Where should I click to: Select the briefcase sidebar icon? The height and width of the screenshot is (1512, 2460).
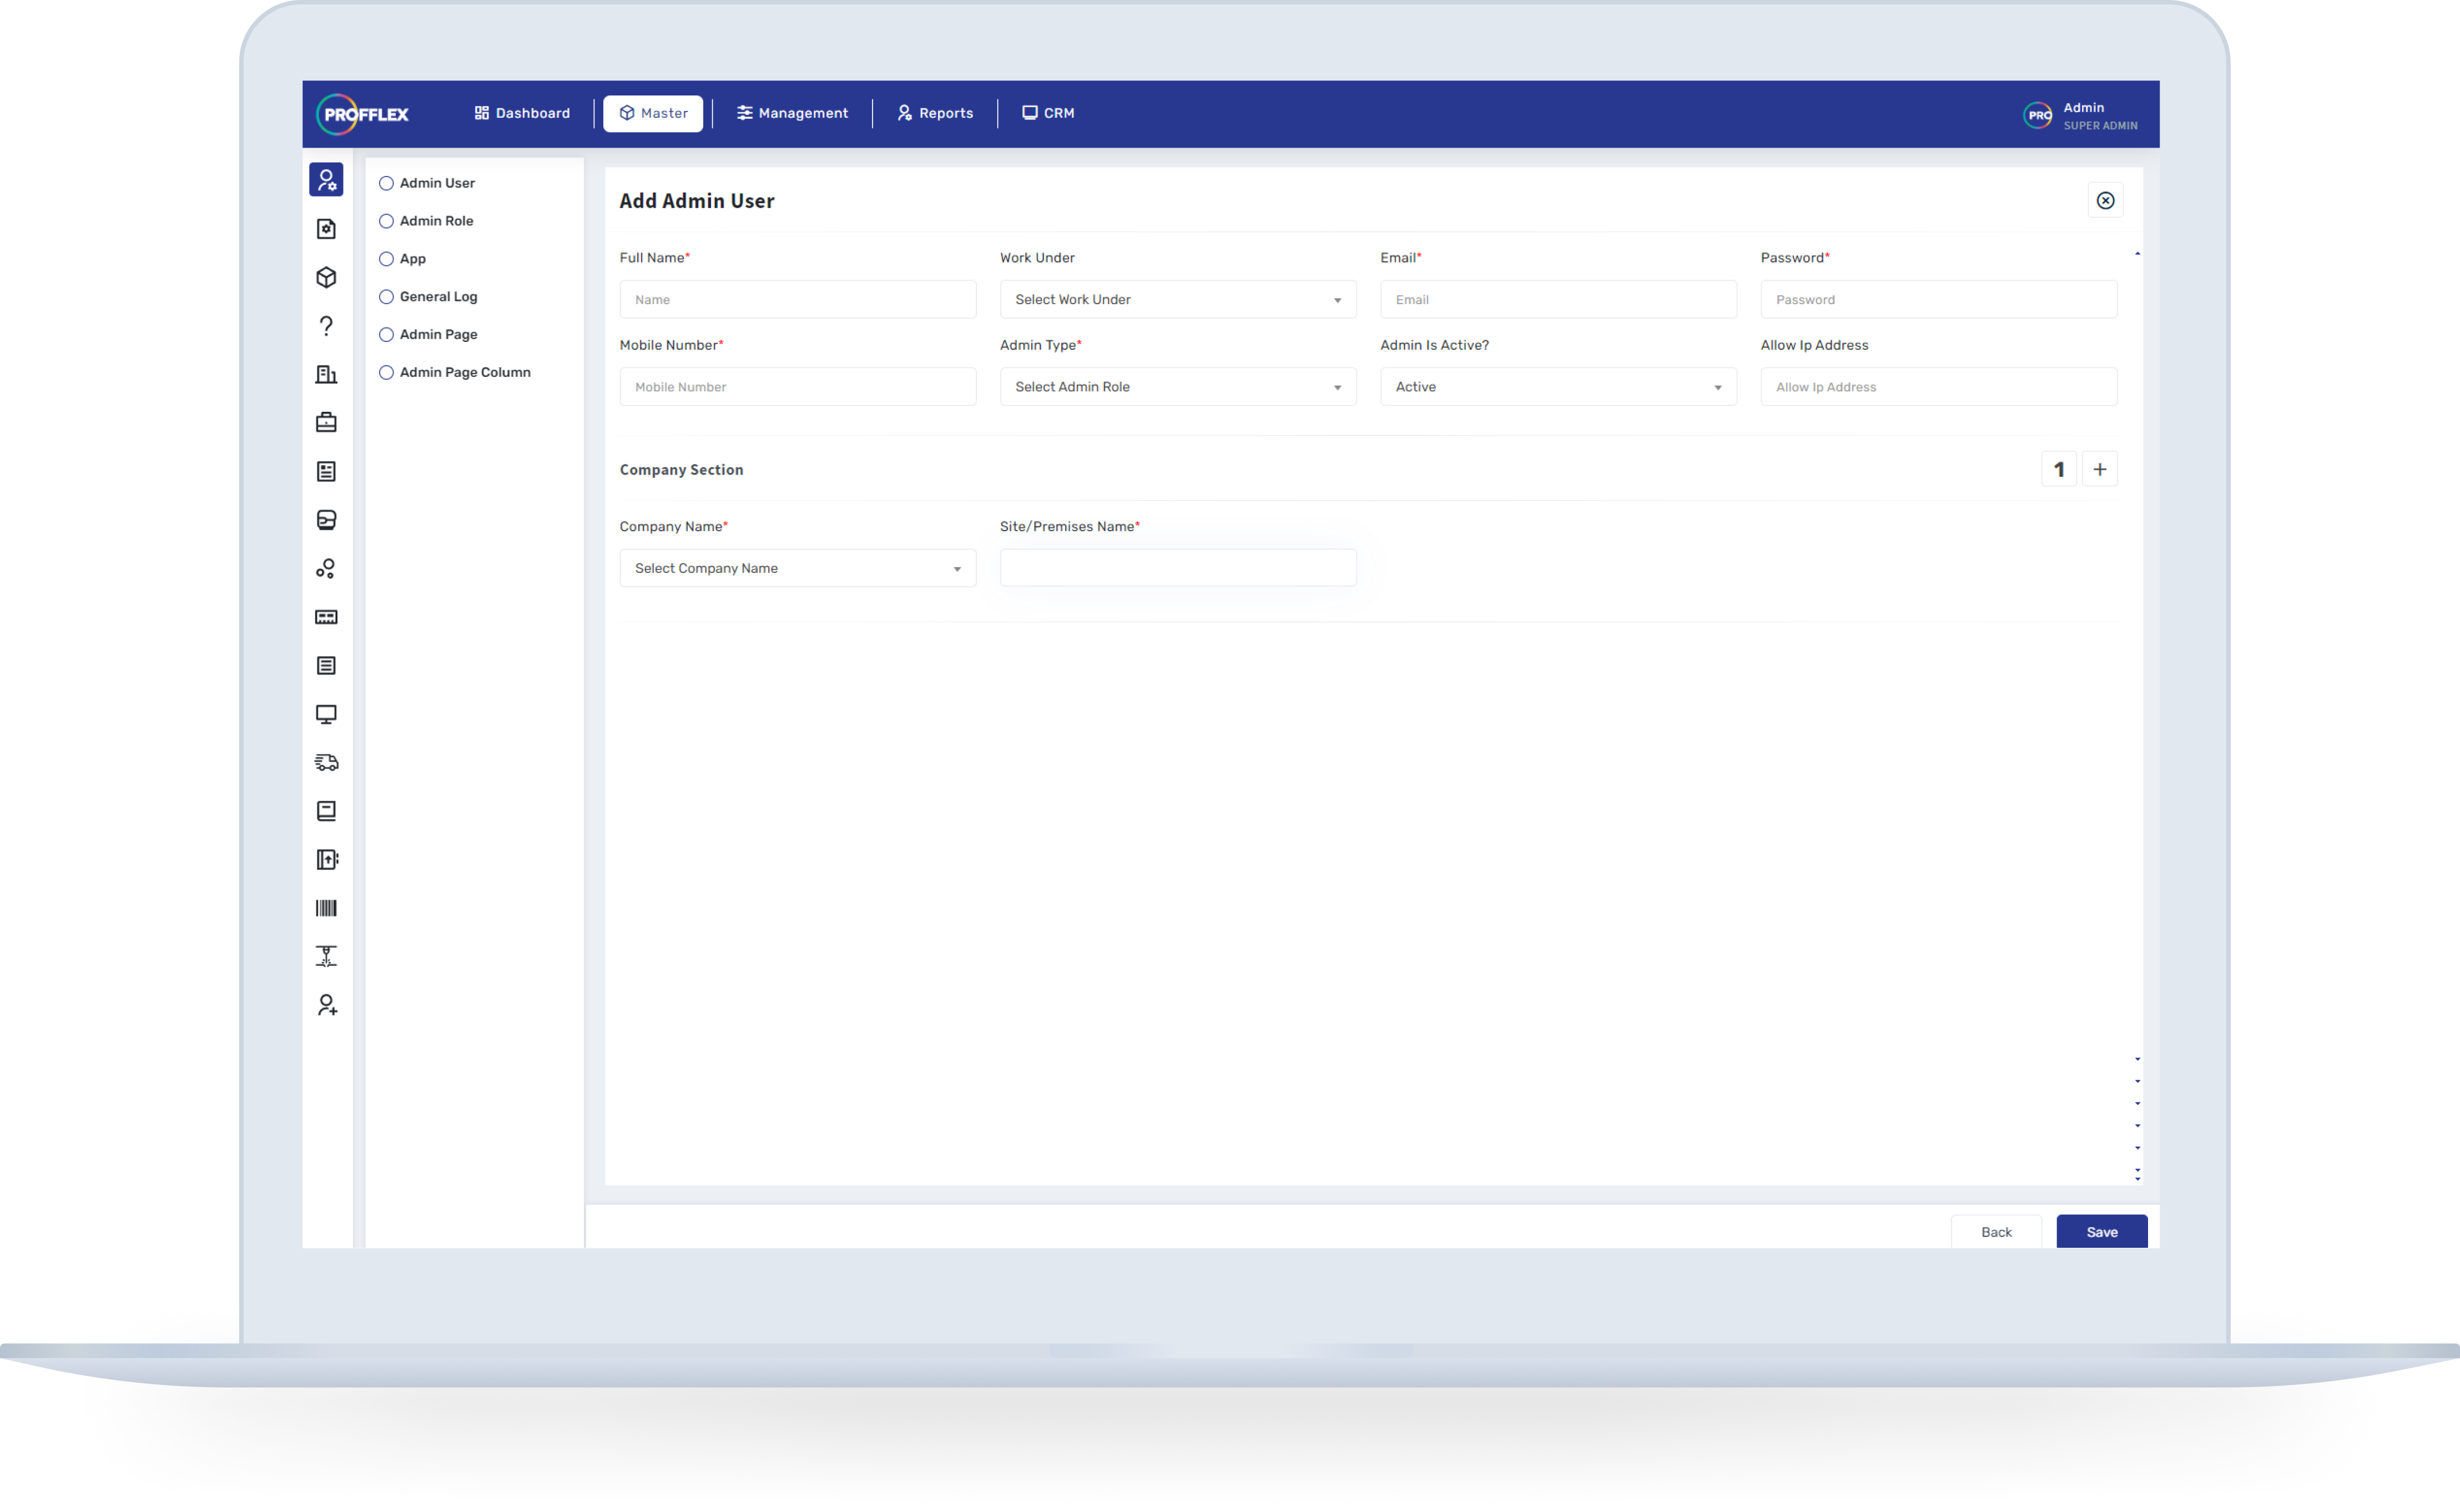click(x=326, y=423)
